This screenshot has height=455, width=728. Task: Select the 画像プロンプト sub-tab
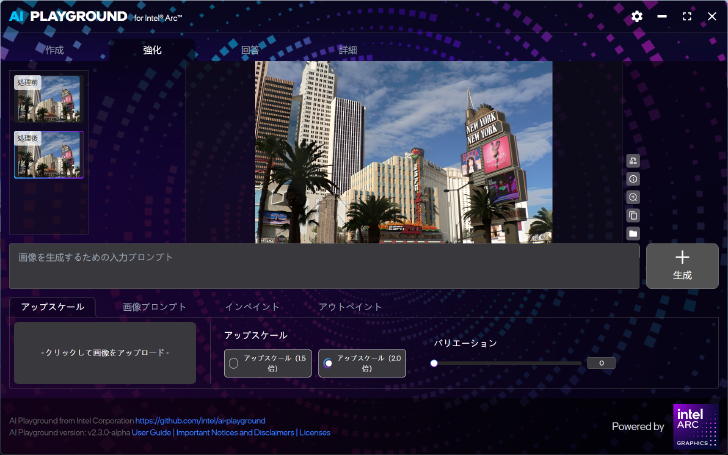tap(155, 307)
